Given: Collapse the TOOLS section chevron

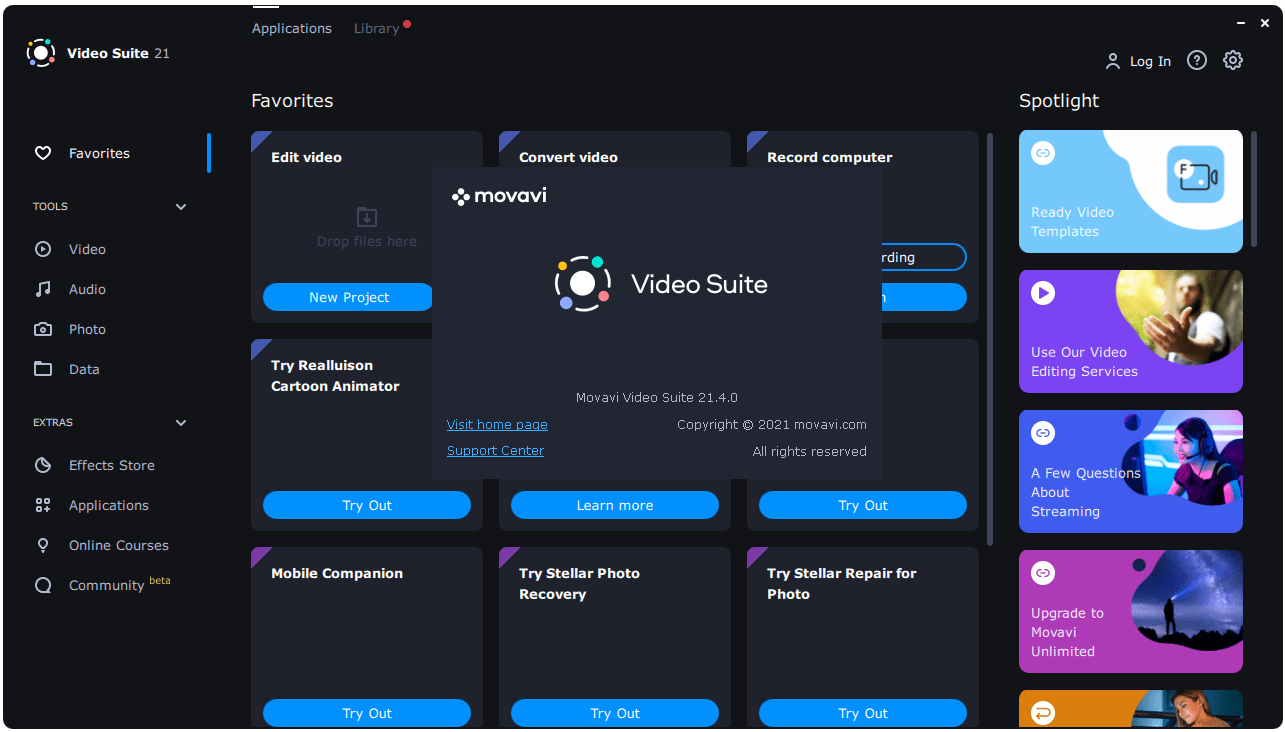Looking at the screenshot, I should 181,207.
